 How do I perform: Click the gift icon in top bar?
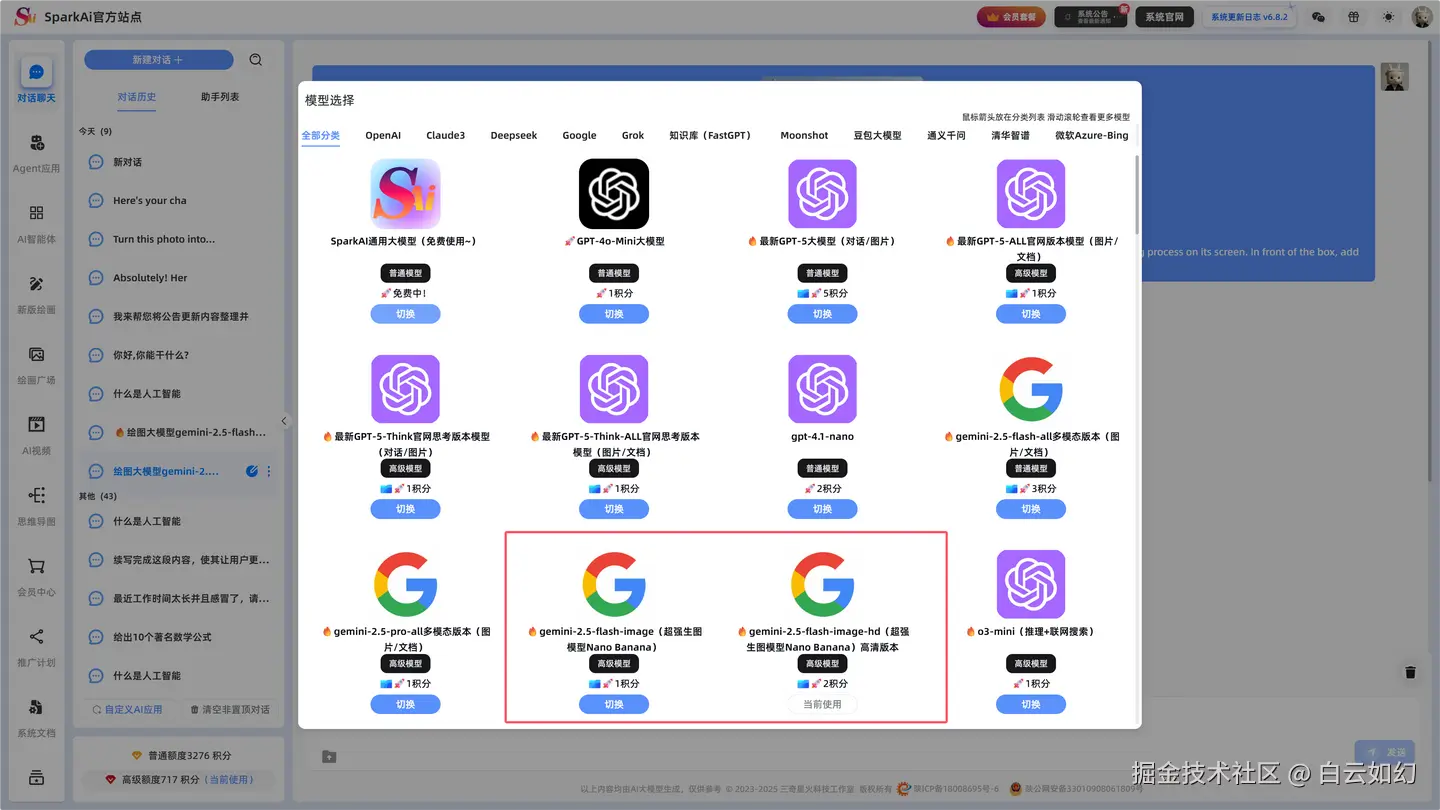click(x=1353, y=17)
